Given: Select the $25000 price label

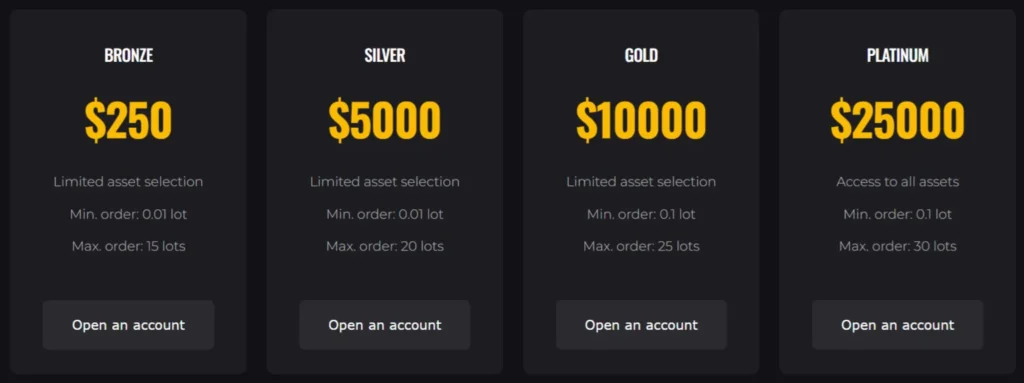Looking at the screenshot, I should pyautogui.click(x=897, y=120).
